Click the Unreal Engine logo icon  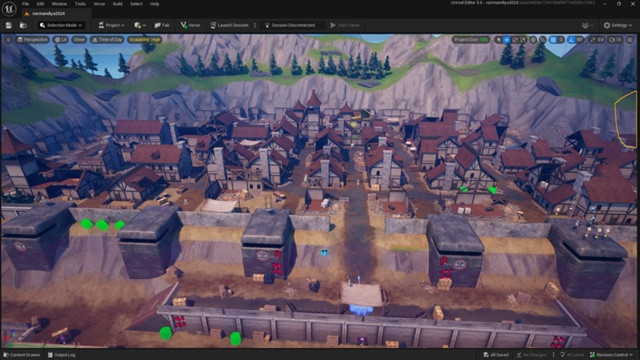[x=9, y=9]
